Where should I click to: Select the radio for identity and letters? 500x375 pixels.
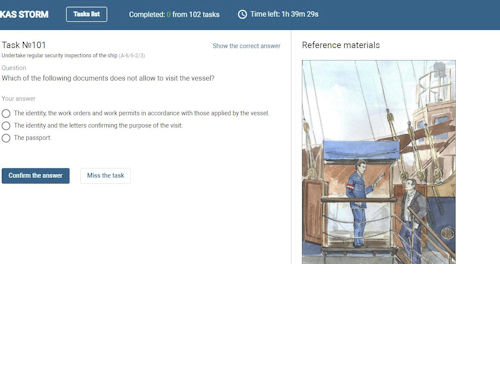6,126
